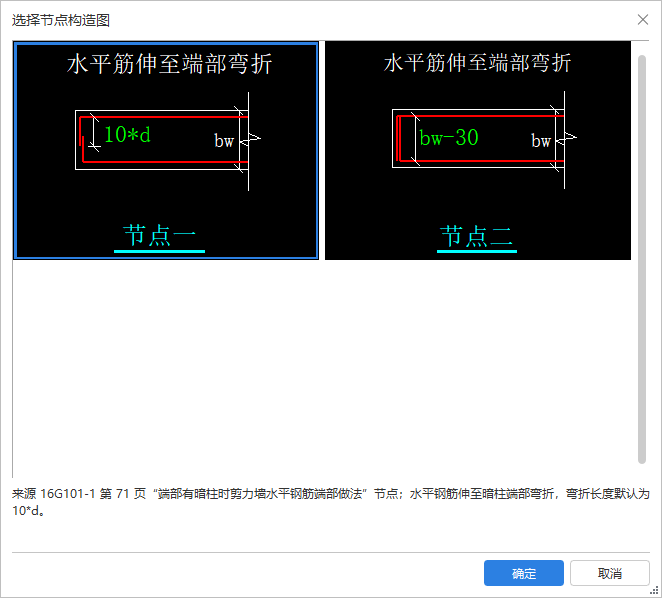Click the red rebar bend in node two
Image resolution: width=662 pixels, height=598 pixels.
(x=399, y=138)
